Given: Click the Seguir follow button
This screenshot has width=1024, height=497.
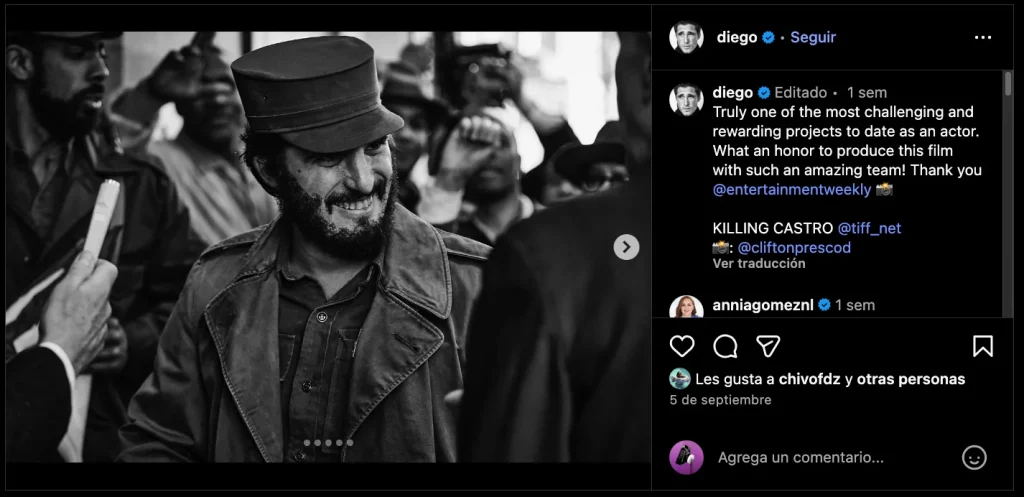Looking at the screenshot, I should coord(812,37).
